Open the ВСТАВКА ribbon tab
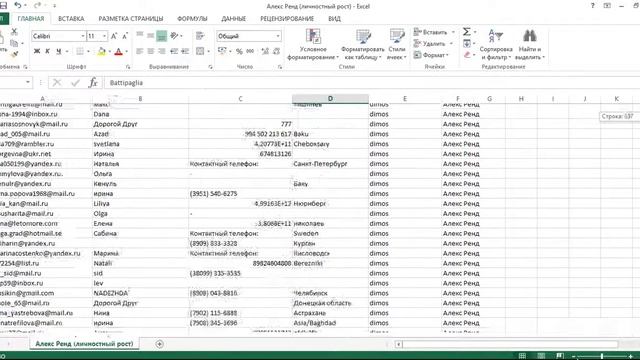 pos(71,19)
